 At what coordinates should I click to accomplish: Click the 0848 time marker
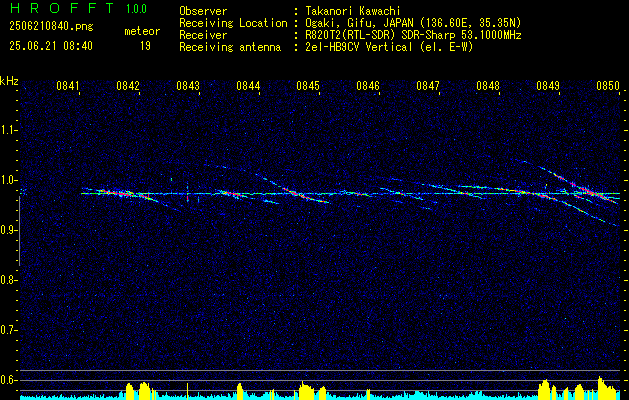pos(488,86)
